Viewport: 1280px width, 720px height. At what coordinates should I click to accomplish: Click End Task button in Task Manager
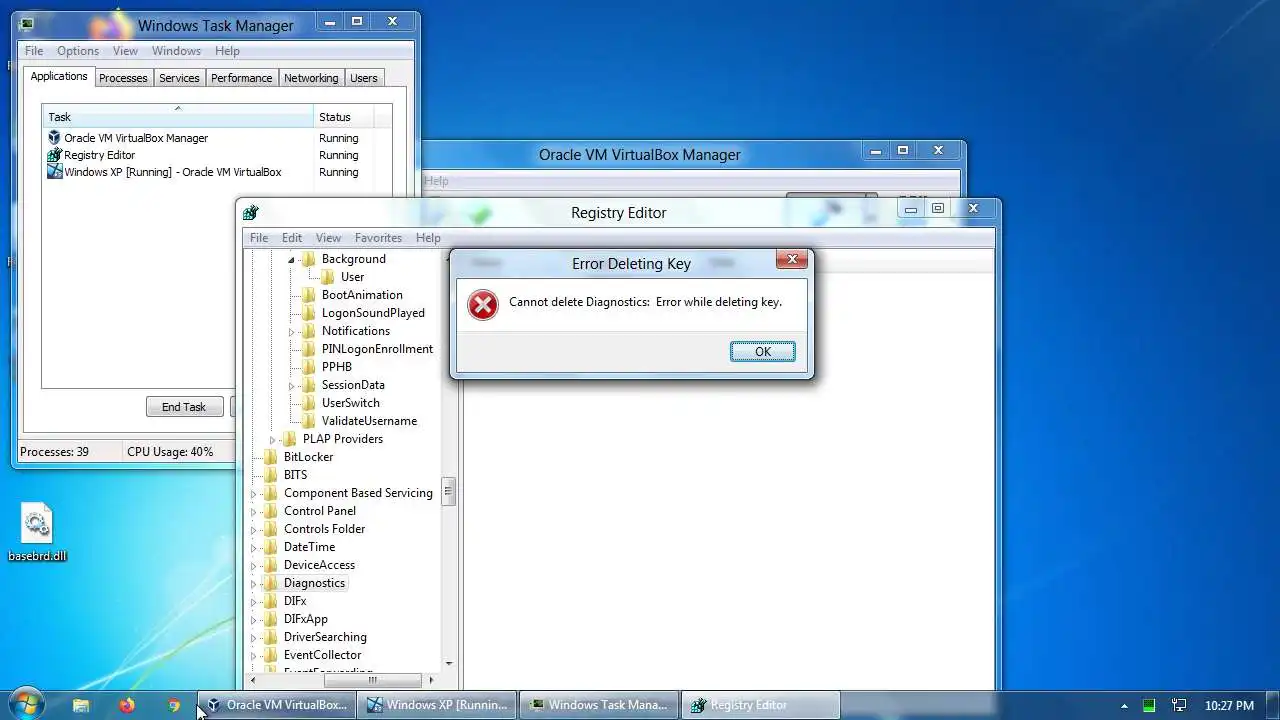tap(184, 407)
